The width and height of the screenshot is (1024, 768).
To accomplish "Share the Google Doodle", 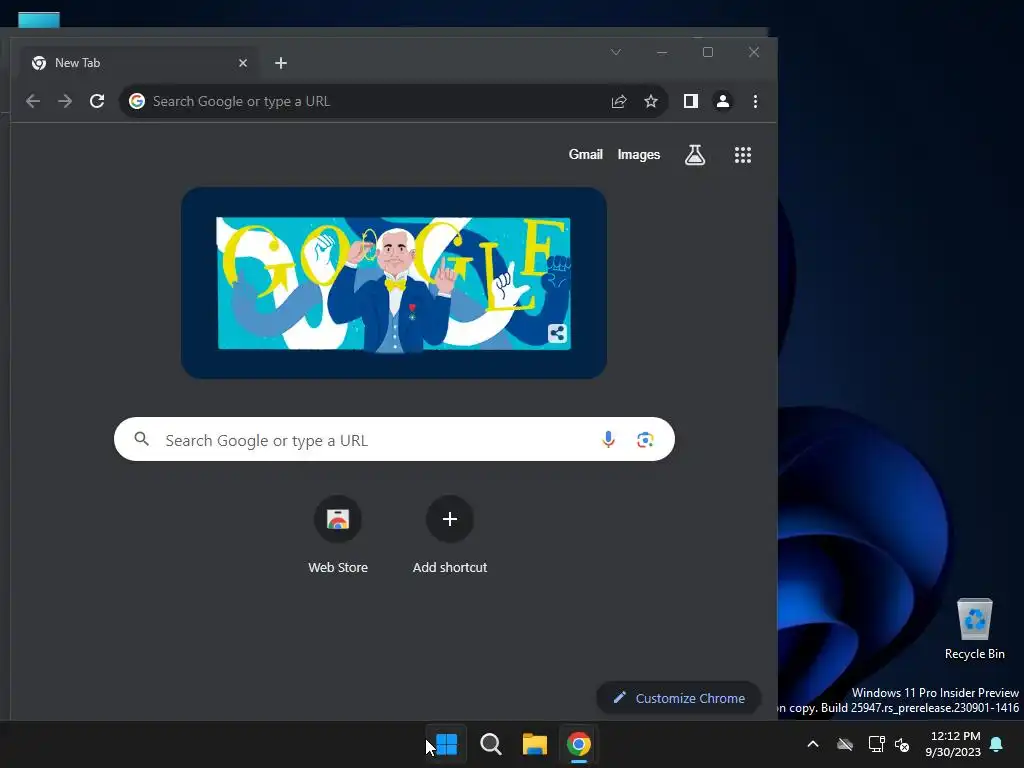I will [557, 334].
